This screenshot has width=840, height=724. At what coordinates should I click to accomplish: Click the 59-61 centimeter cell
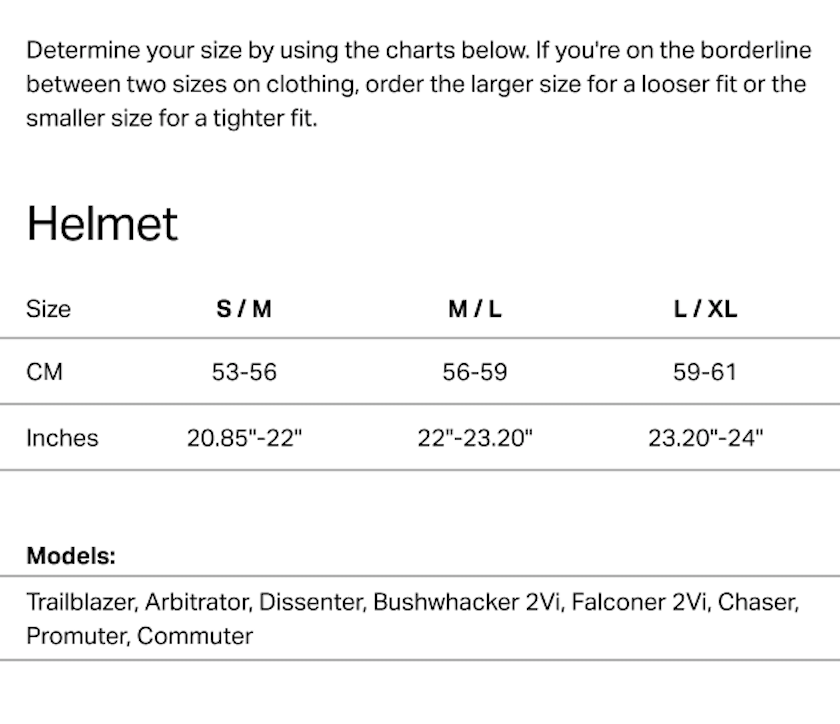(705, 372)
